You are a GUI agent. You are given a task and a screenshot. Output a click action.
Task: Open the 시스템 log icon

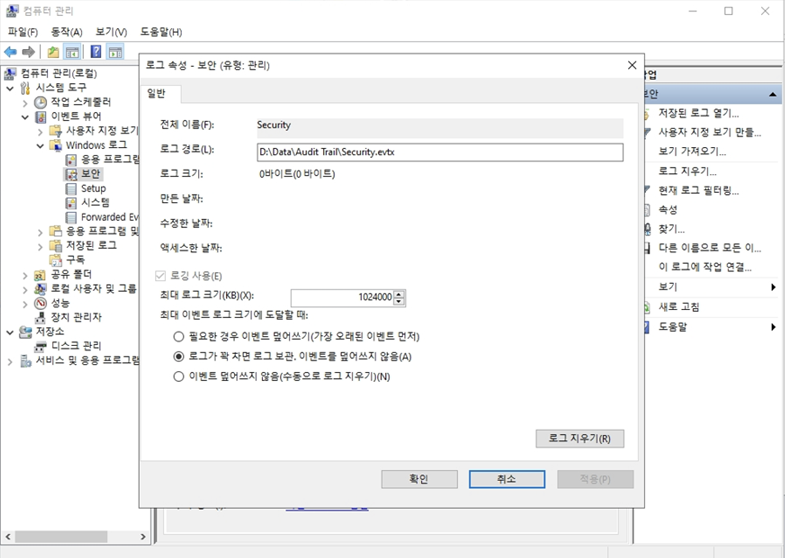click(x=72, y=203)
